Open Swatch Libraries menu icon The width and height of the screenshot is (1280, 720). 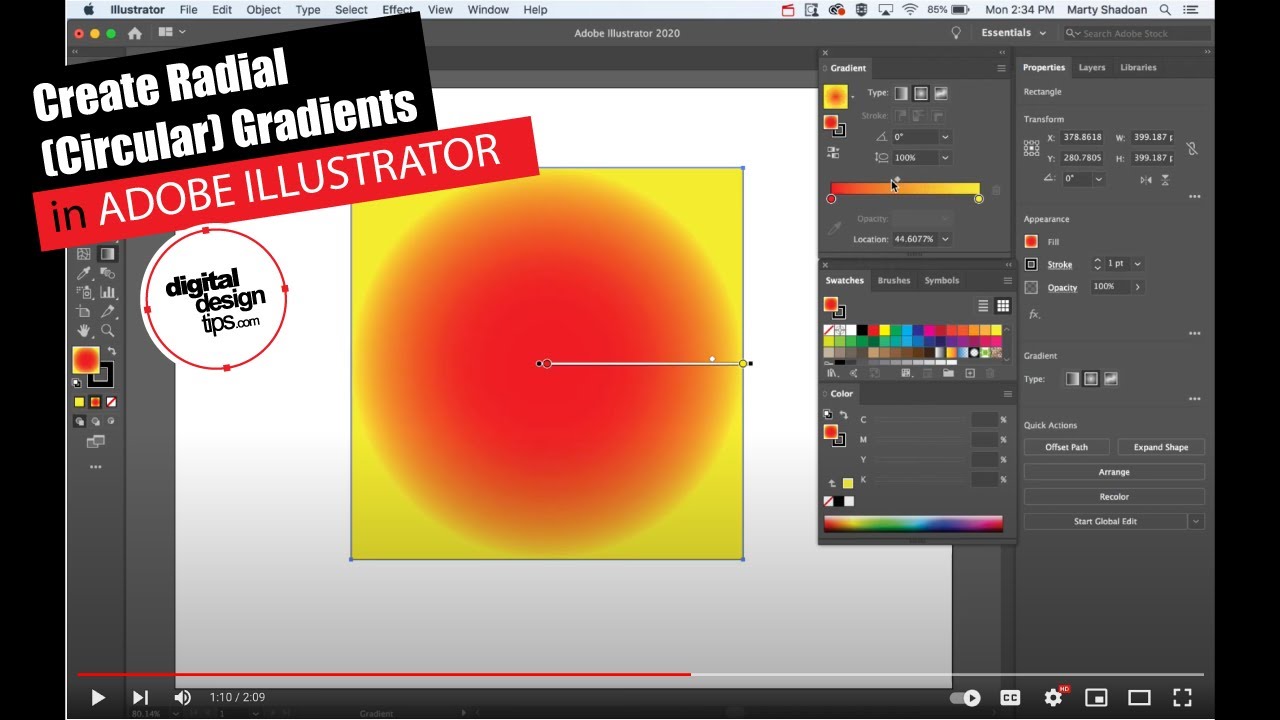pyautogui.click(x=832, y=373)
